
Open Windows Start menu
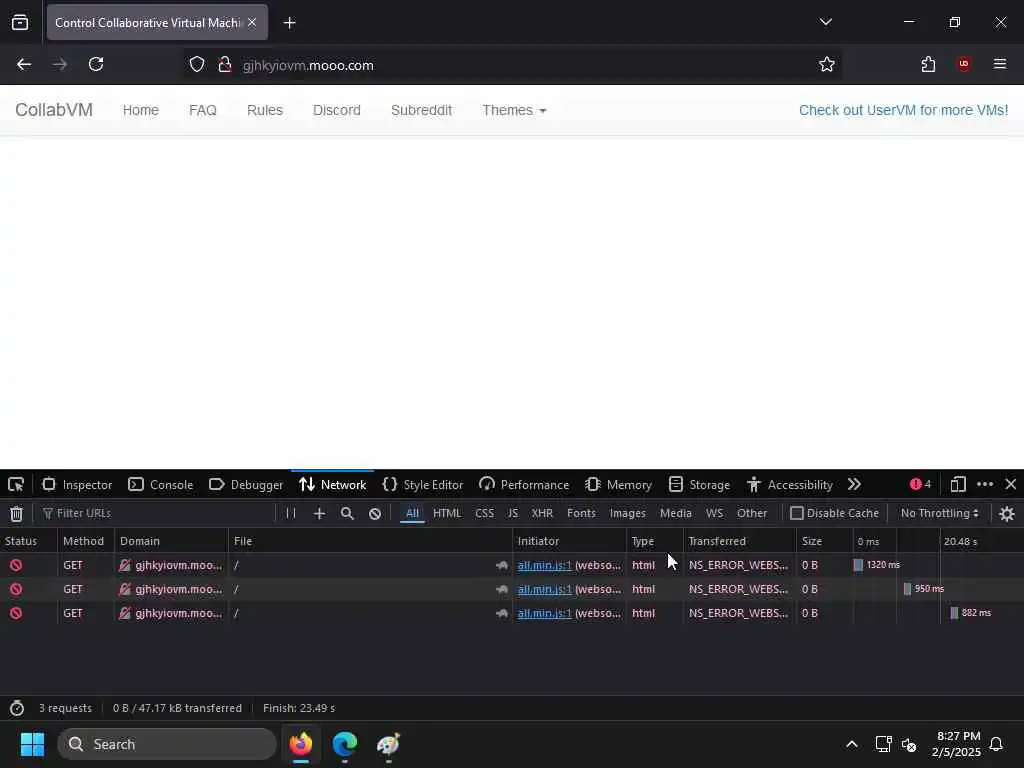32,744
